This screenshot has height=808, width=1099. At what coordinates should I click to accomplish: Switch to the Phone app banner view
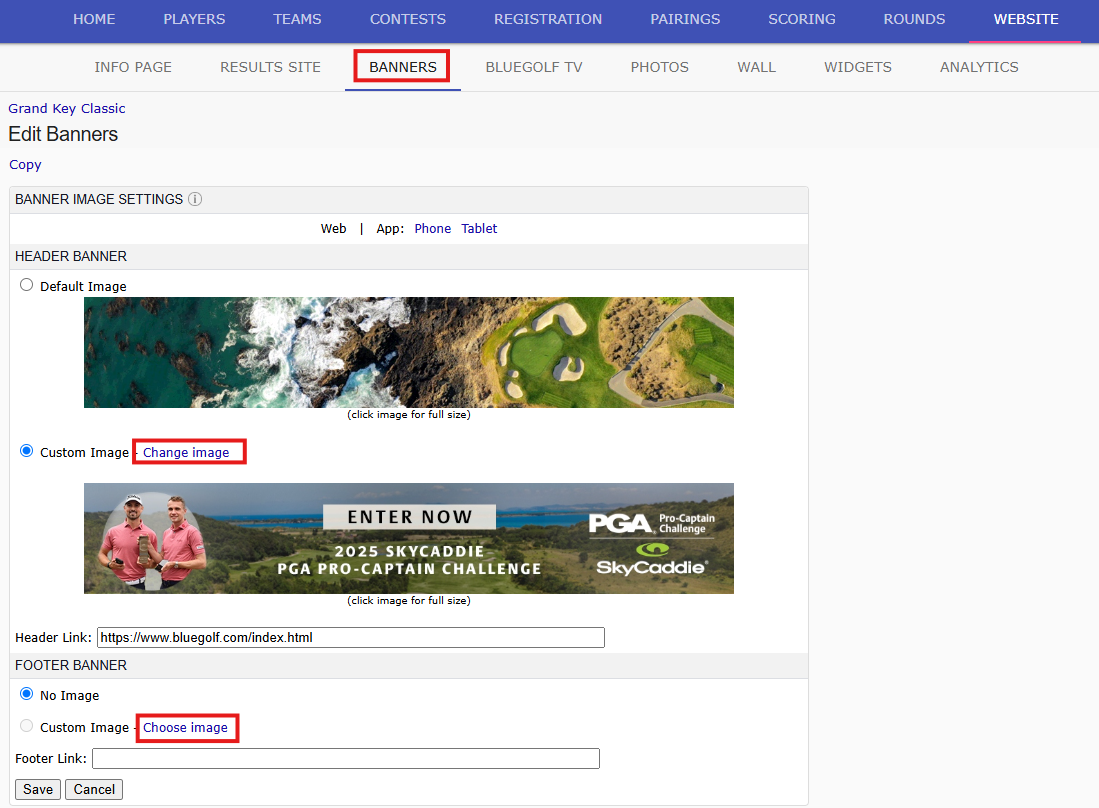click(x=432, y=228)
